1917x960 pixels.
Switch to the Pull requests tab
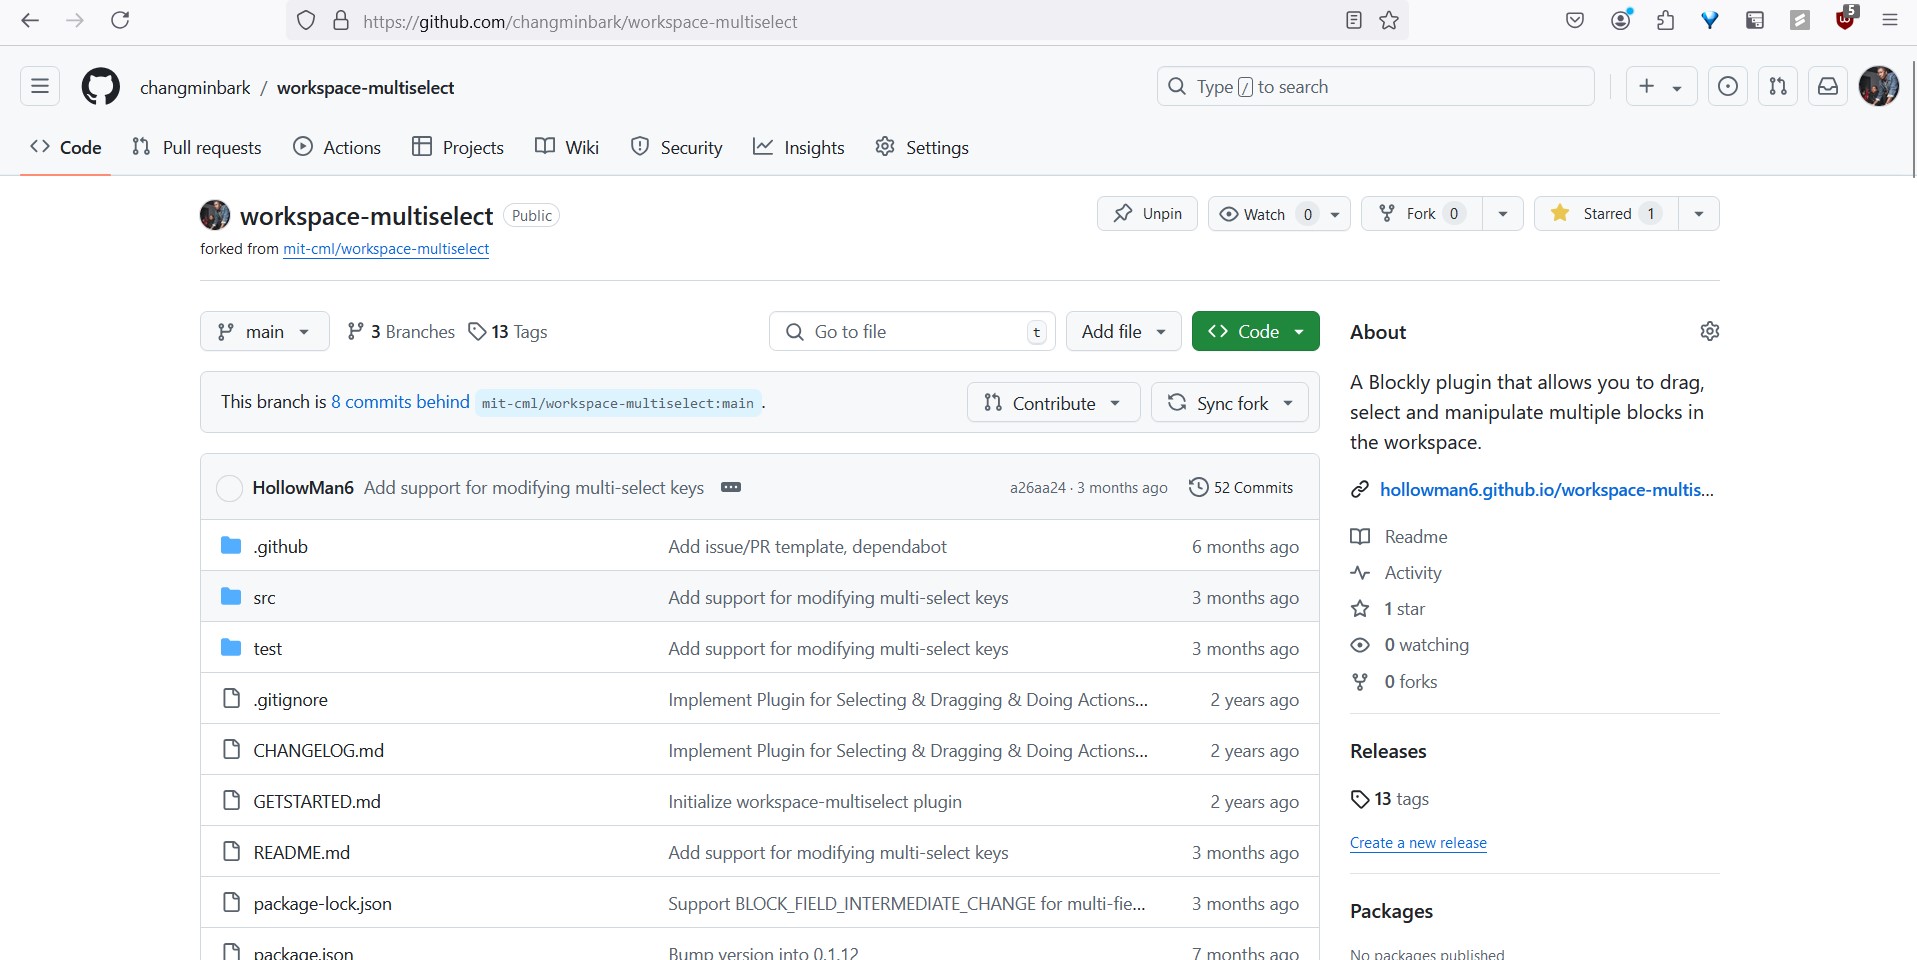tap(197, 147)
